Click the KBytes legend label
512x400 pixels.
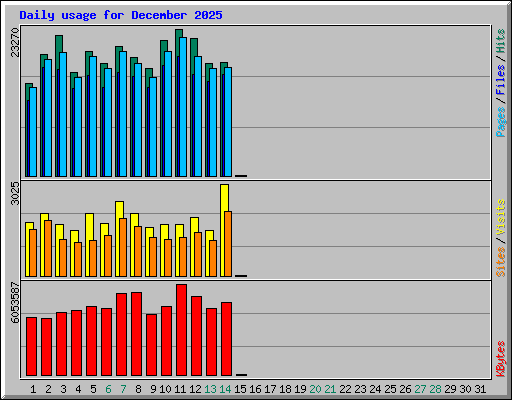[500, 359]
